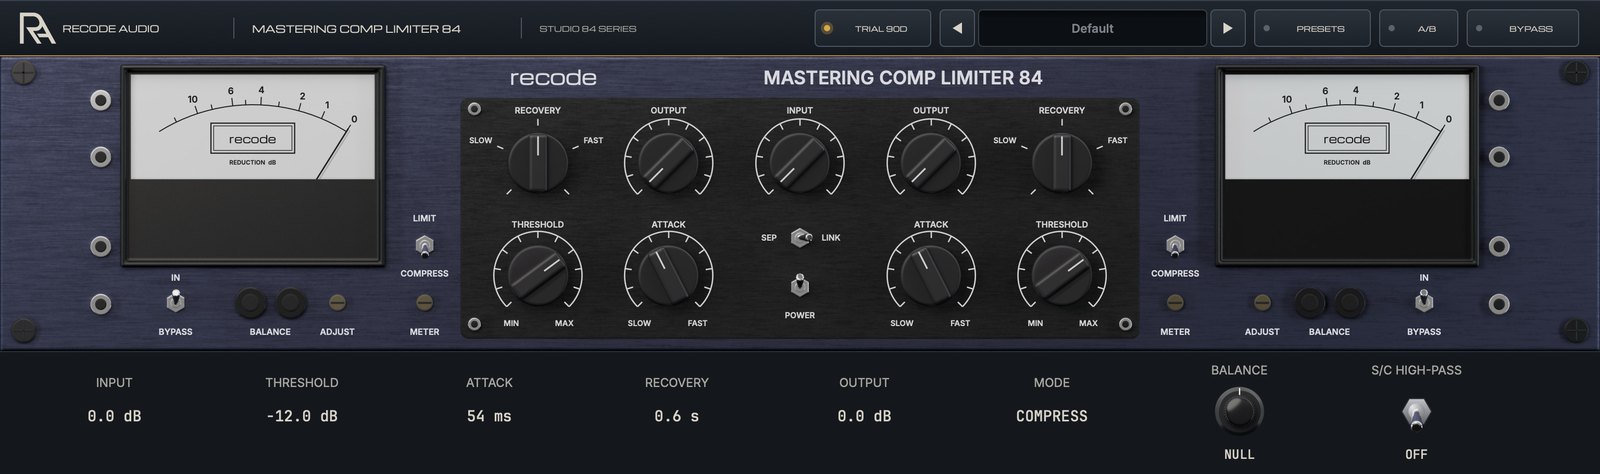Click the bottom BALANCE knob

pos(1239,411)
